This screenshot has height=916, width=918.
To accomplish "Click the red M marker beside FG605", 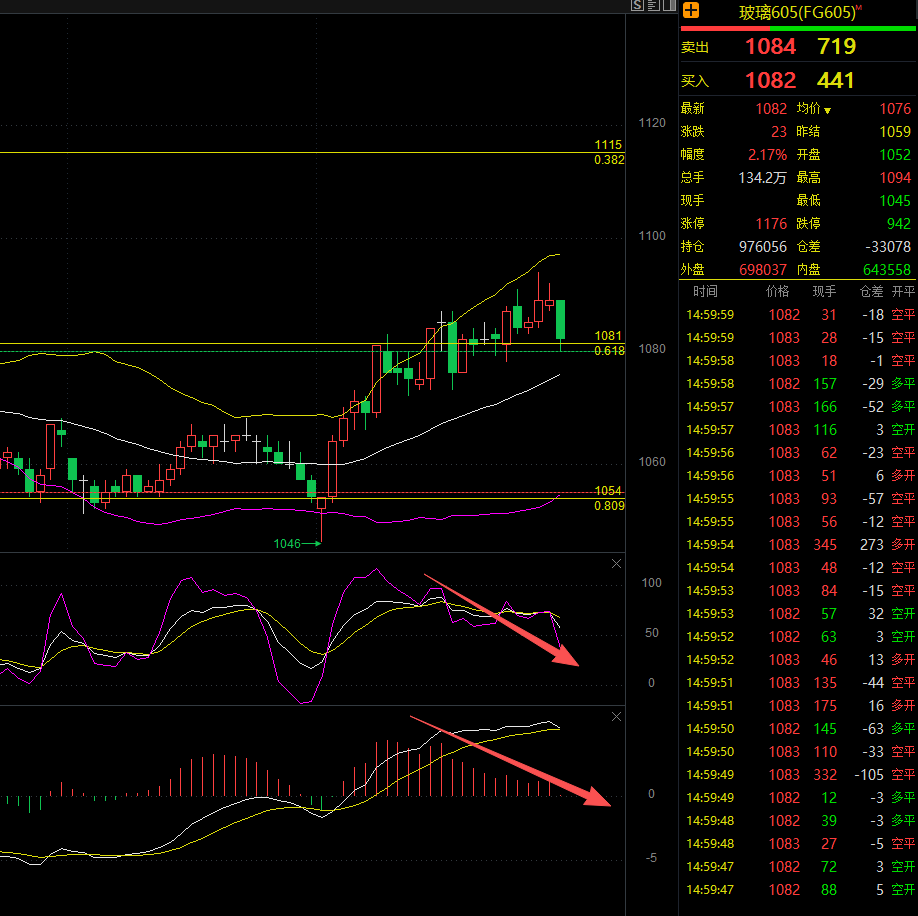I will click(x=859, y=7).
